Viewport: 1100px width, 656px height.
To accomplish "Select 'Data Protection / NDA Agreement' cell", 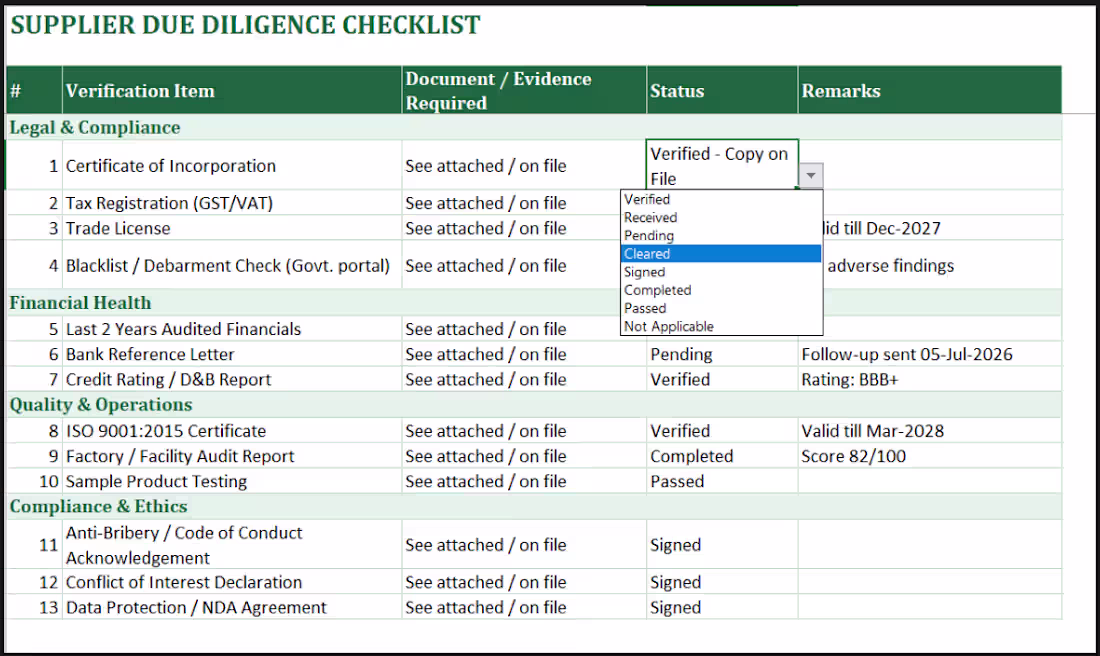I will 232,608.
